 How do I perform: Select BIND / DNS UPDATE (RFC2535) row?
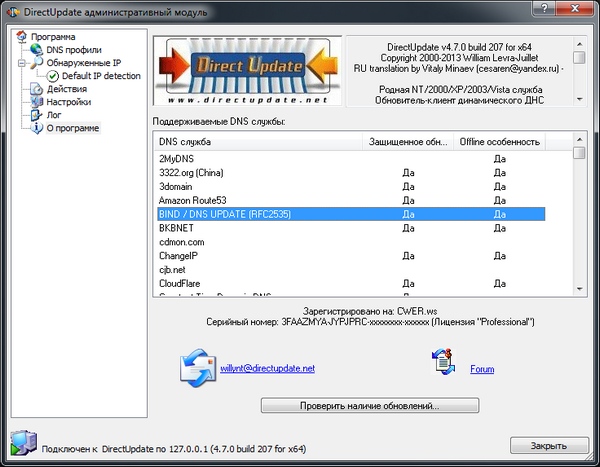click(351, 214)
